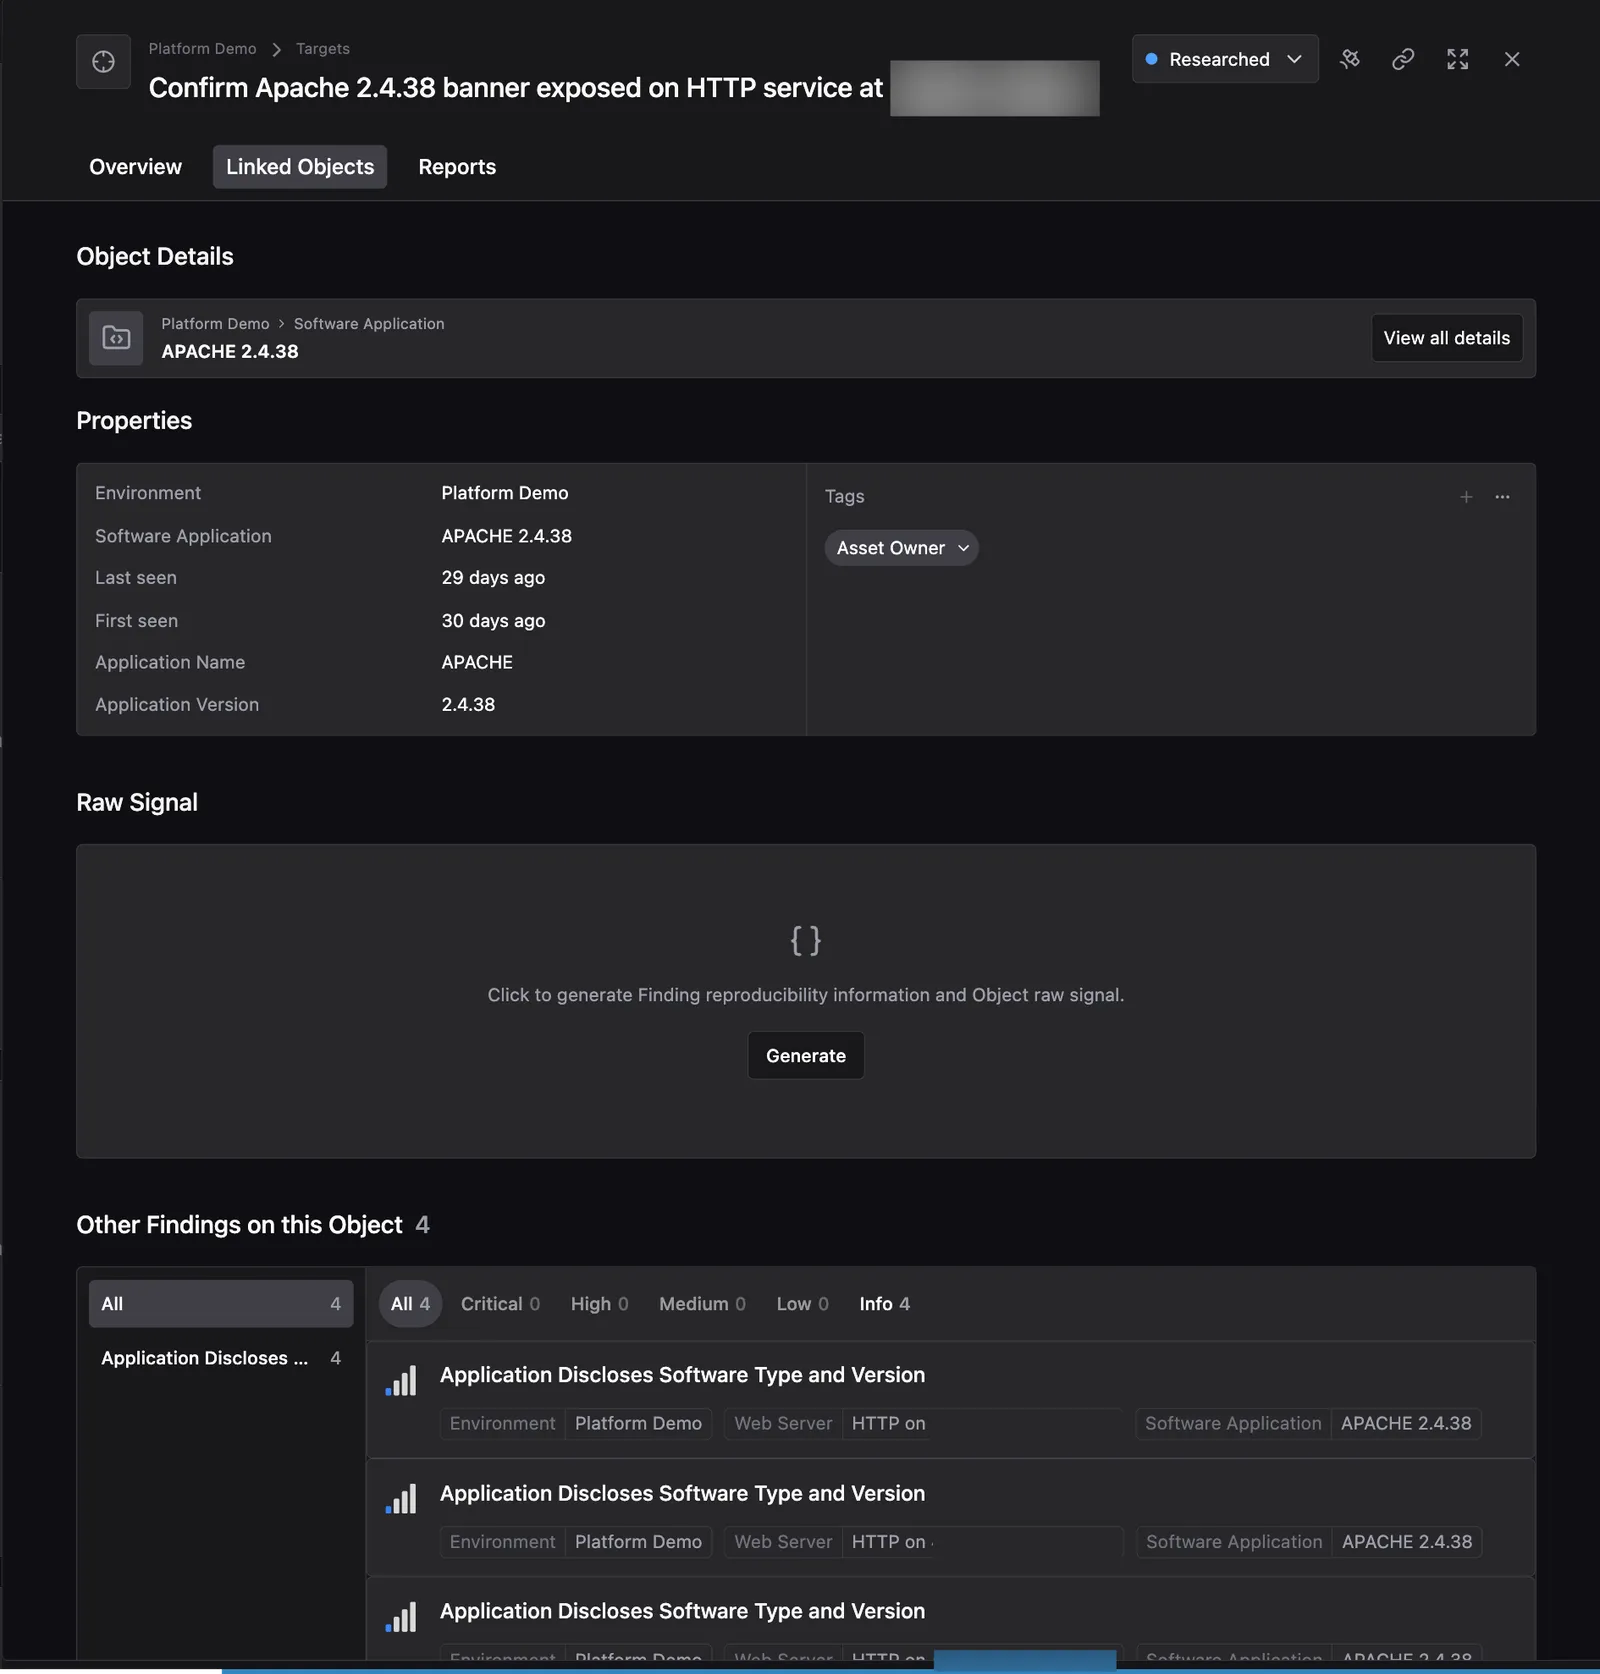1600x1674 pixels.
Task: Click 29 days ago Last seen value
Action: pyautogui.click(x=493, y=578)
